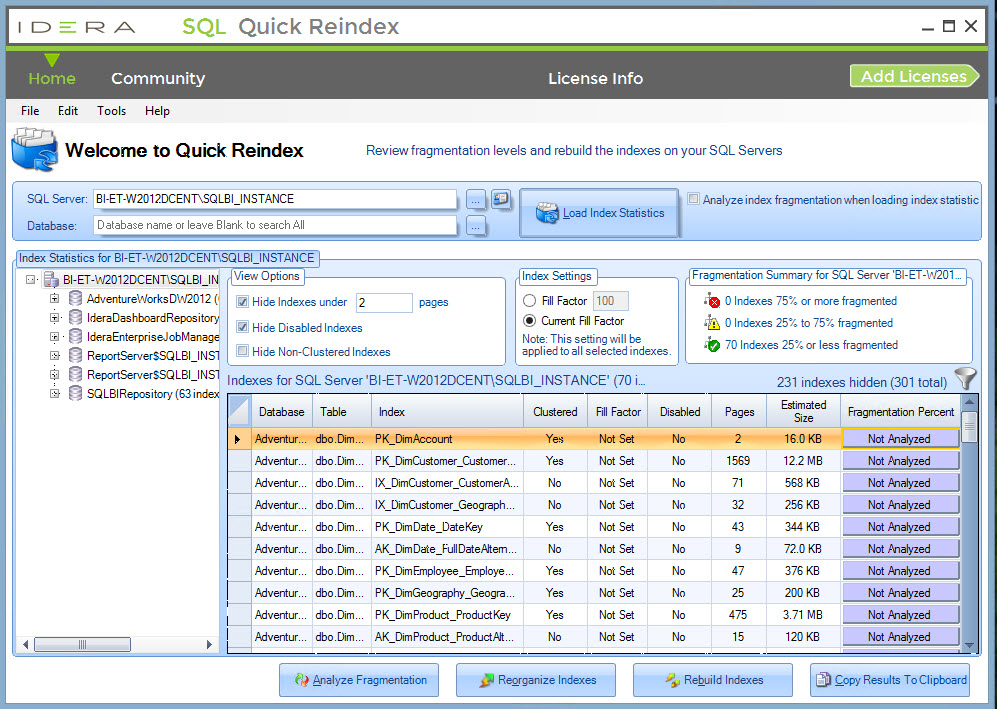Toggle Hide Indexes under pages checkbox
Viewport: 997px width, 709px height.
point(242,301)
